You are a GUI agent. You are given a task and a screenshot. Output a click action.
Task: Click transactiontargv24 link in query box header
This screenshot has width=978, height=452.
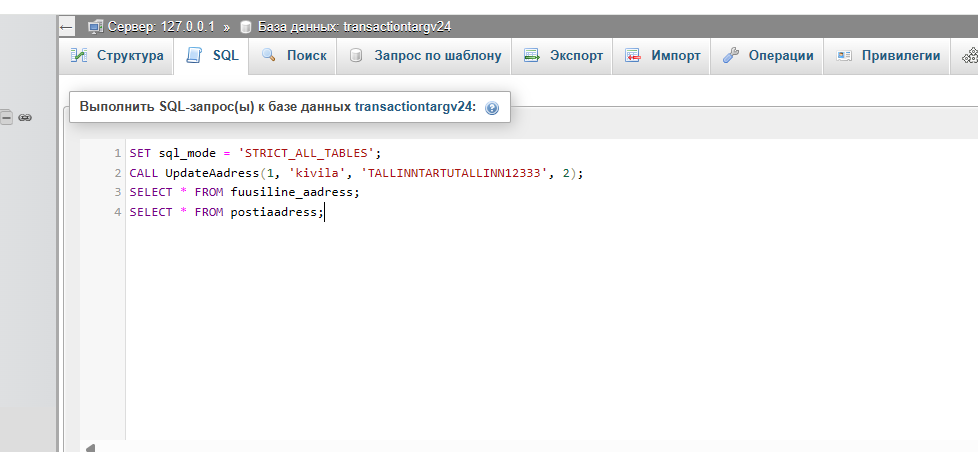pos(415,107)
